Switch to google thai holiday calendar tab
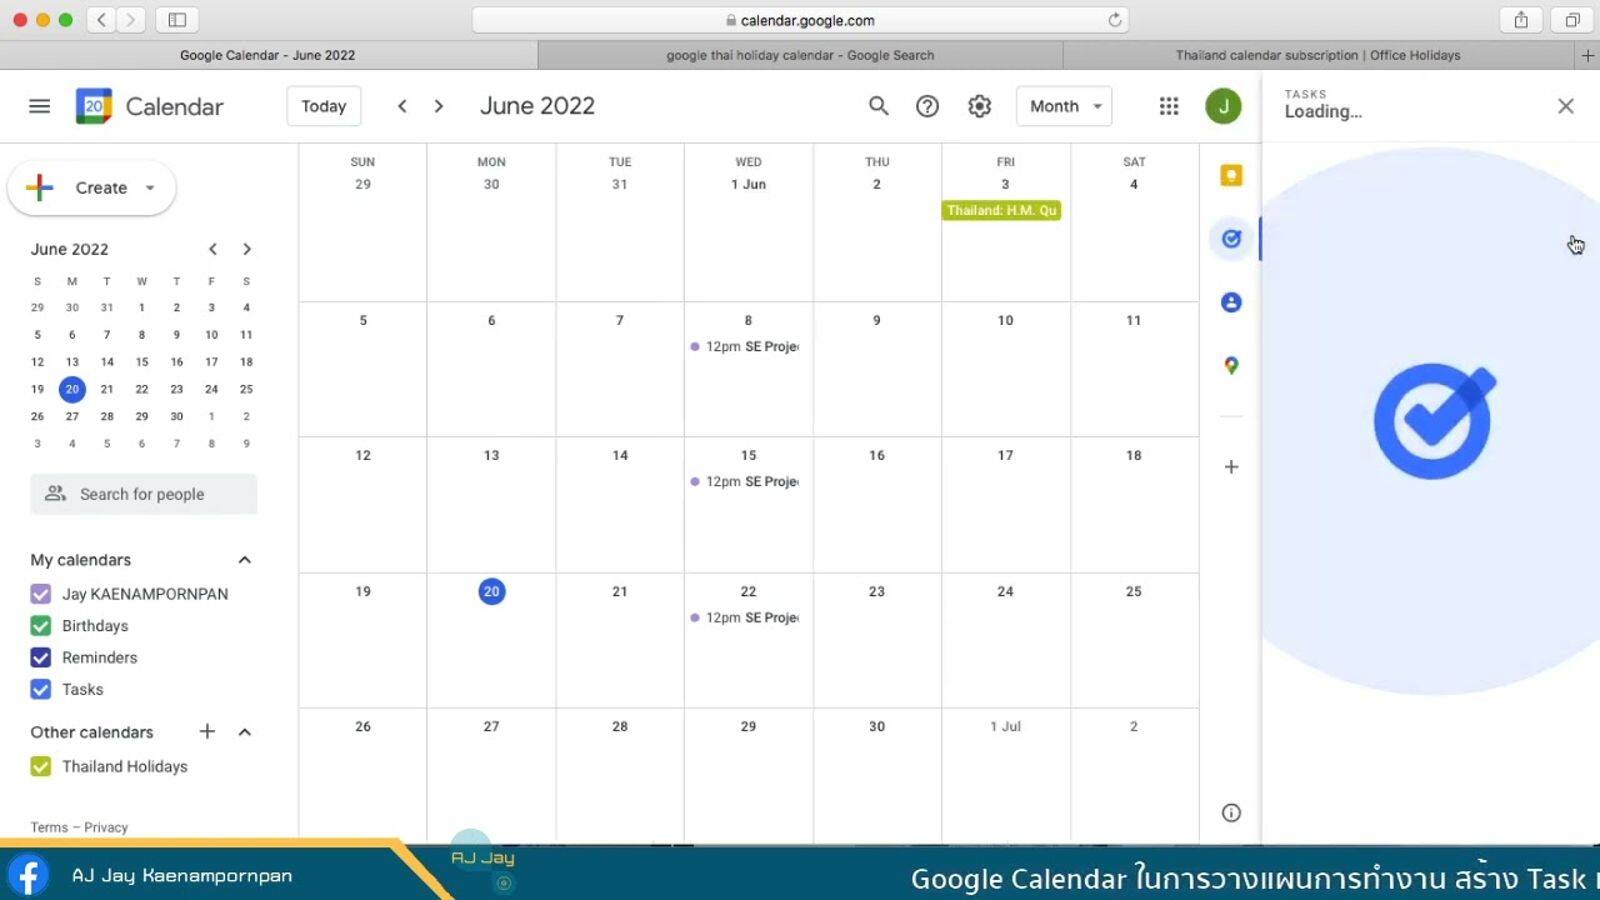The height and width of the screenshot is (900, 1600). point(800,56)
